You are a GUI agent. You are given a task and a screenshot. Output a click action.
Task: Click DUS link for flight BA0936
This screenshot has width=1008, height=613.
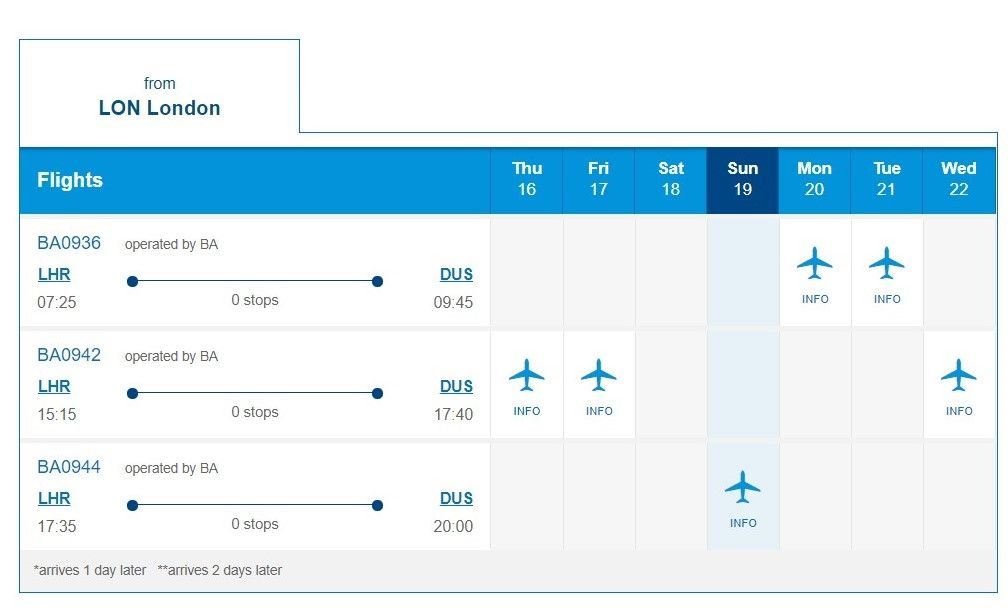(456, 274)
